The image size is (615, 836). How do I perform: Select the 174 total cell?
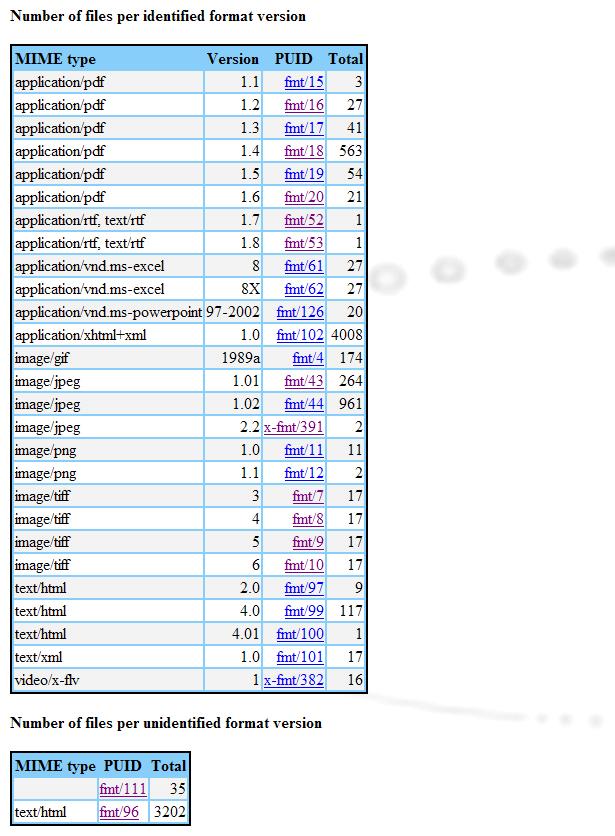pyautogui.click(x=346, y=358)
